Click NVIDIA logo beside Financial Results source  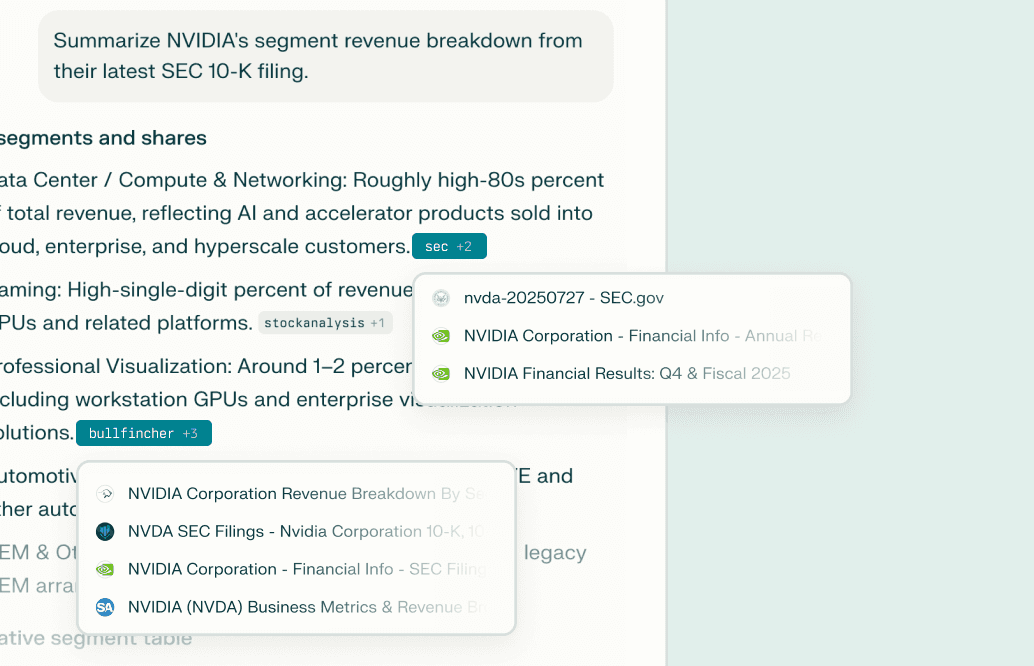(441, 374)
